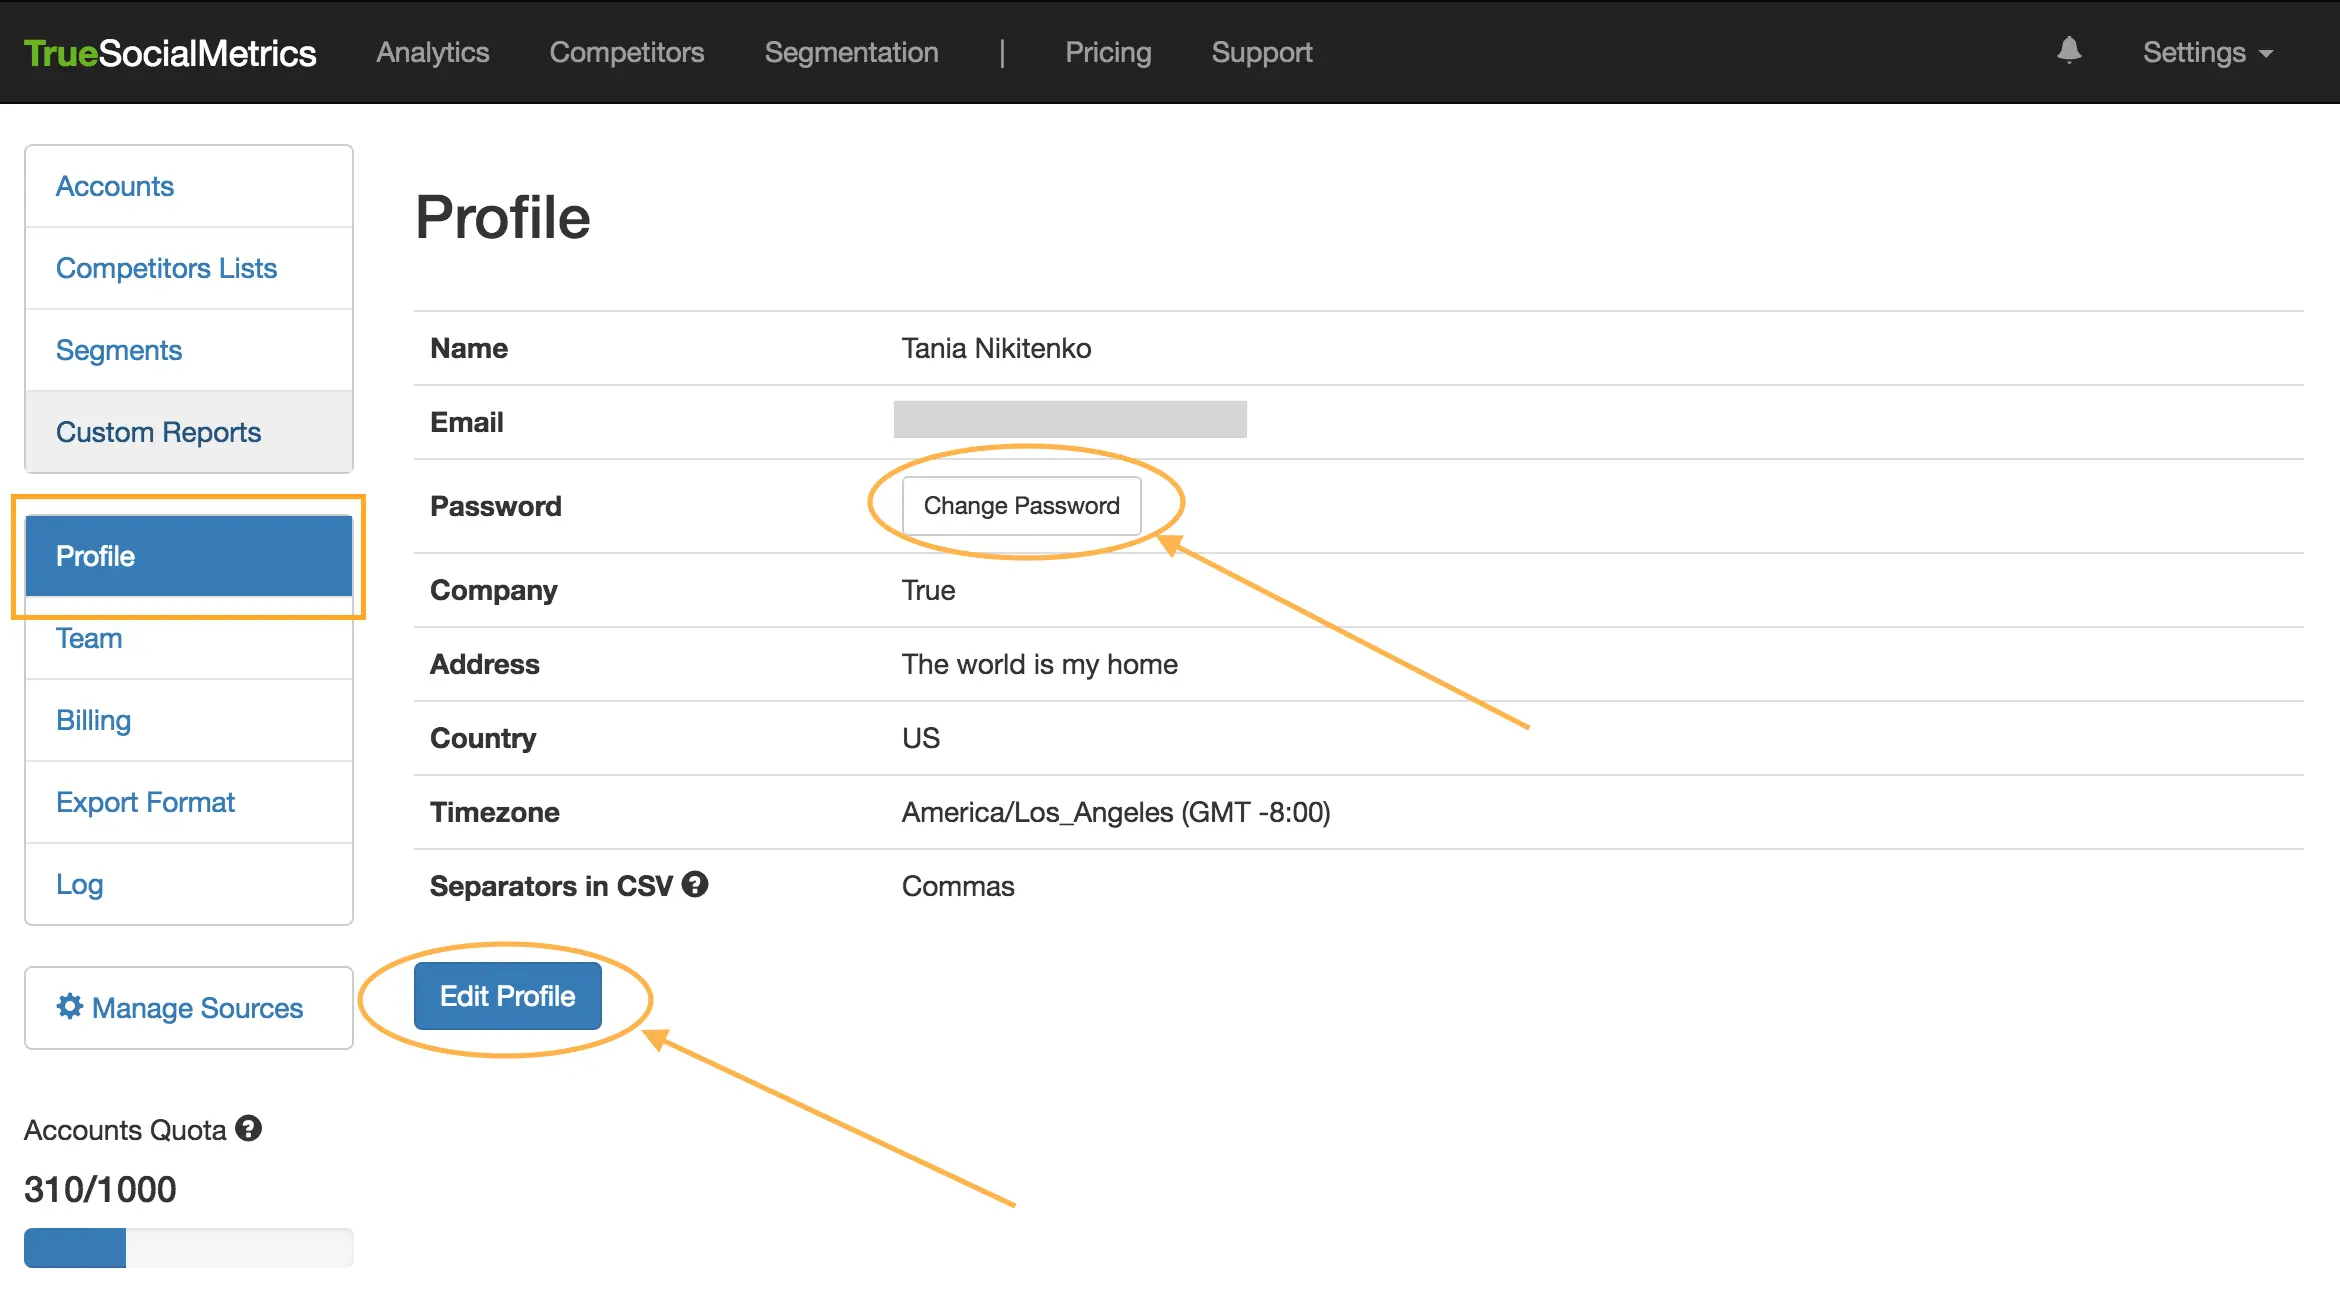The height and width of the screenshot is (1308, 2340).
Task: Open the Export Format settings
Action: pyautogui.click(x=145, y=803)
